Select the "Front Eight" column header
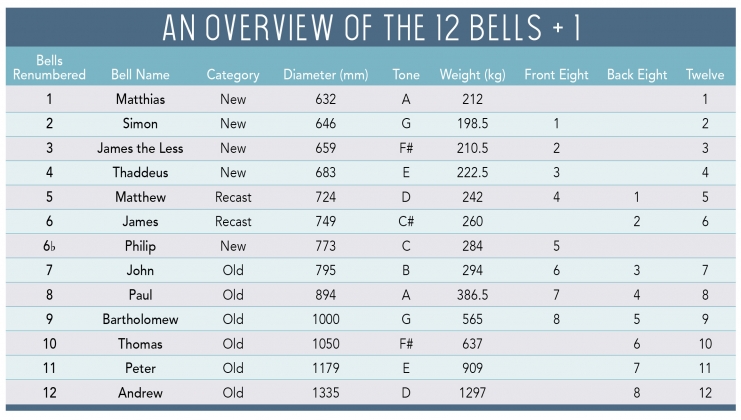The width and height of the screenshot is (741, 420). (556, 75)
